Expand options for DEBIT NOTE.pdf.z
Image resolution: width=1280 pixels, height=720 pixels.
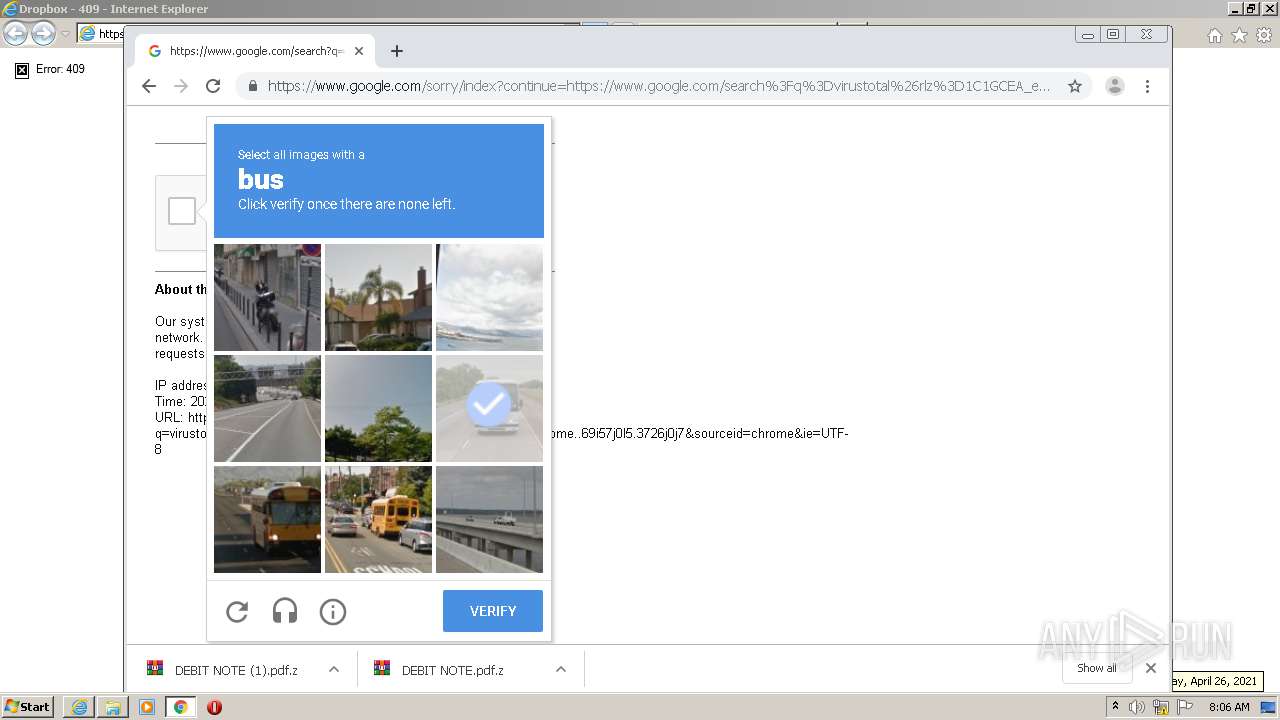pyautogui.click(x=561, y=670)
